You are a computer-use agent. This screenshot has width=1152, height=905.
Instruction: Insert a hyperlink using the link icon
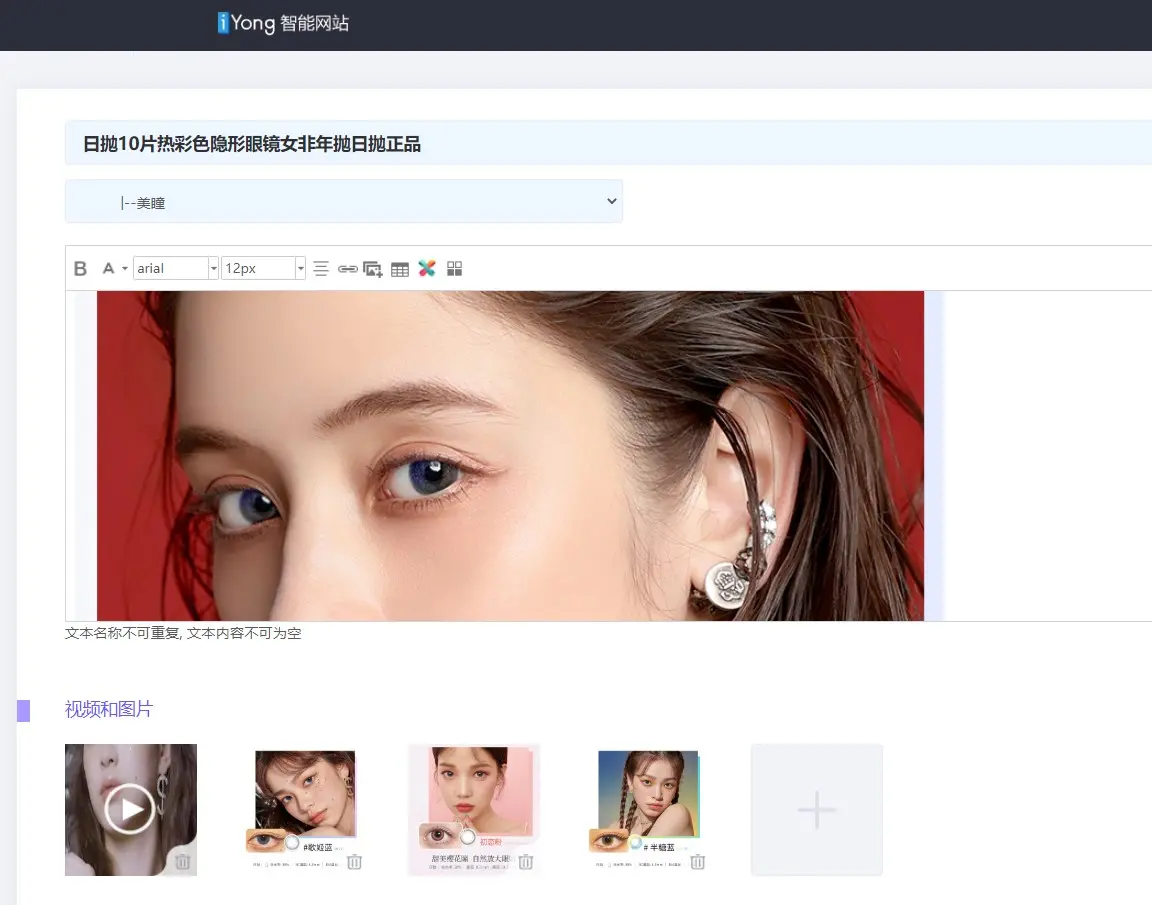pyautogui.click(x=348, y=268)
